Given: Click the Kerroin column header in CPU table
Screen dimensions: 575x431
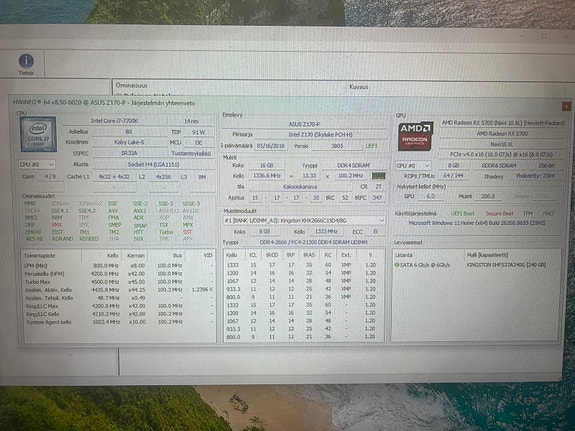Looking at the screenshot, I should click(x=136, y=256).
